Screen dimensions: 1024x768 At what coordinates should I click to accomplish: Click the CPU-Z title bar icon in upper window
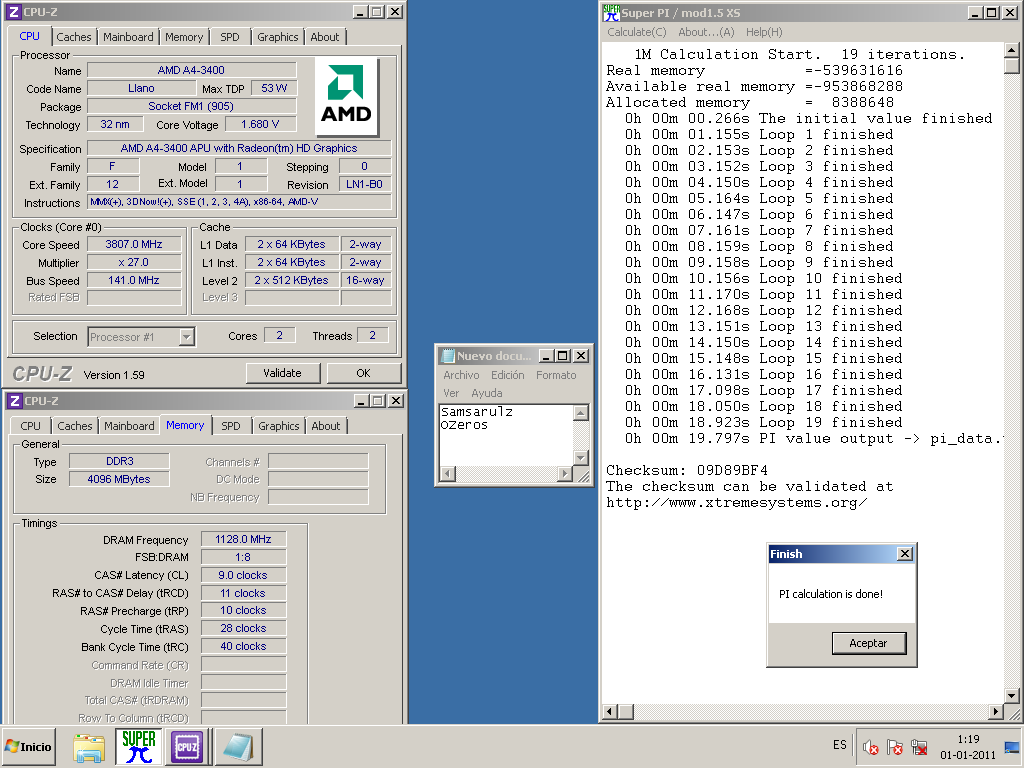14,12
